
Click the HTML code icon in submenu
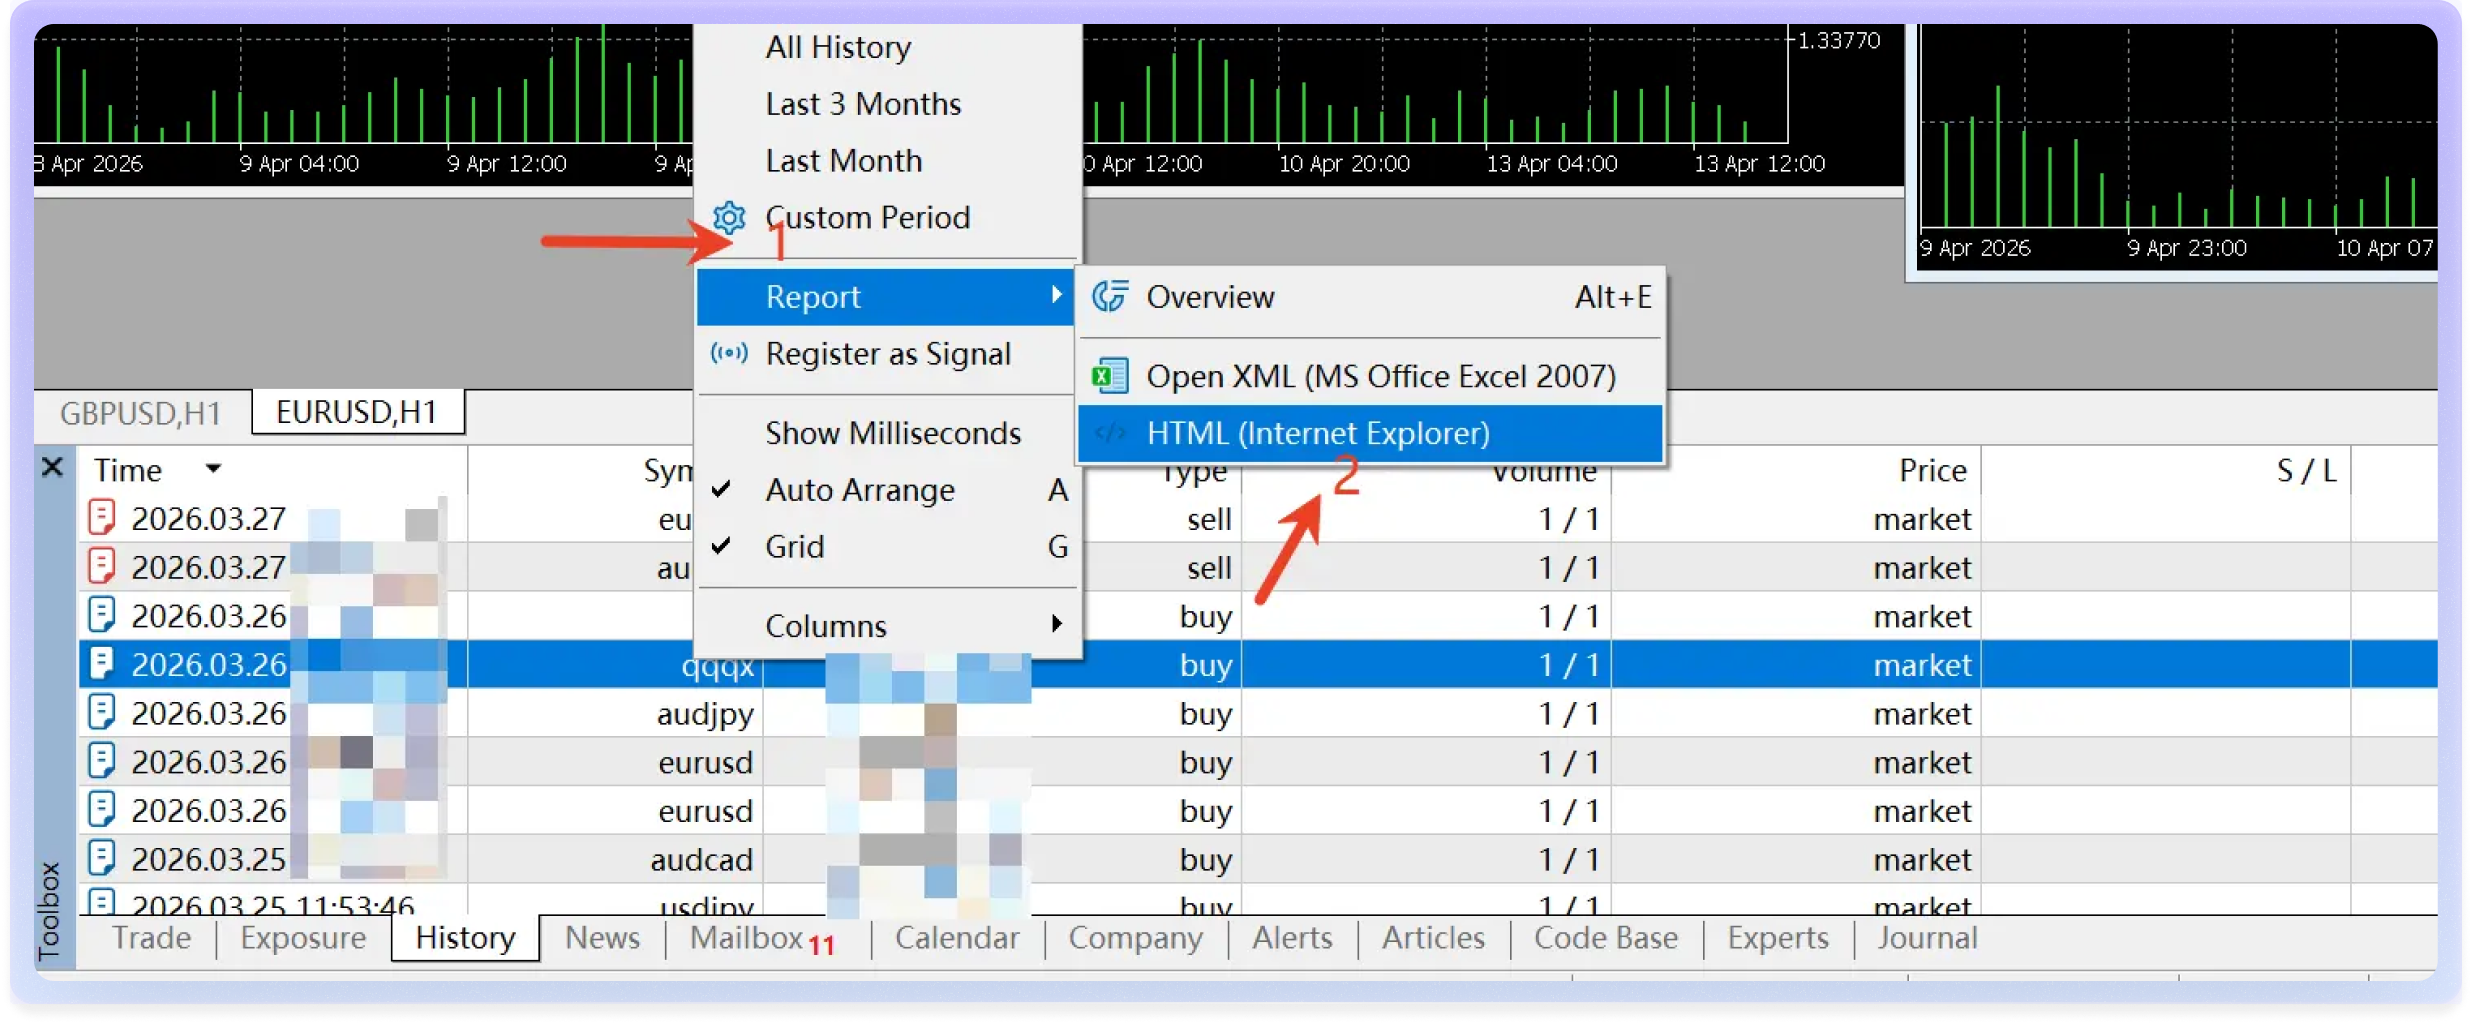[1110, 433]
